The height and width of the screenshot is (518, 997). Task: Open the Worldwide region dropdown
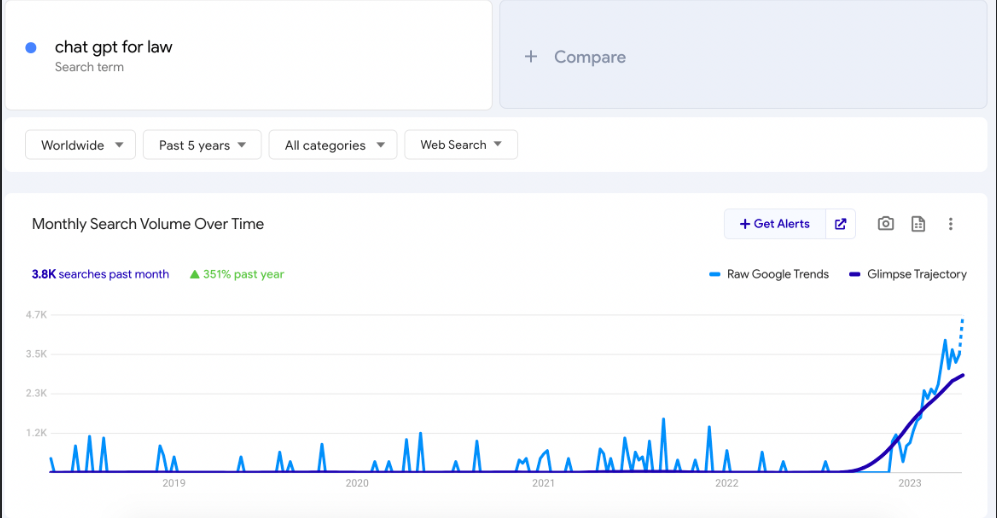(80, 145)
